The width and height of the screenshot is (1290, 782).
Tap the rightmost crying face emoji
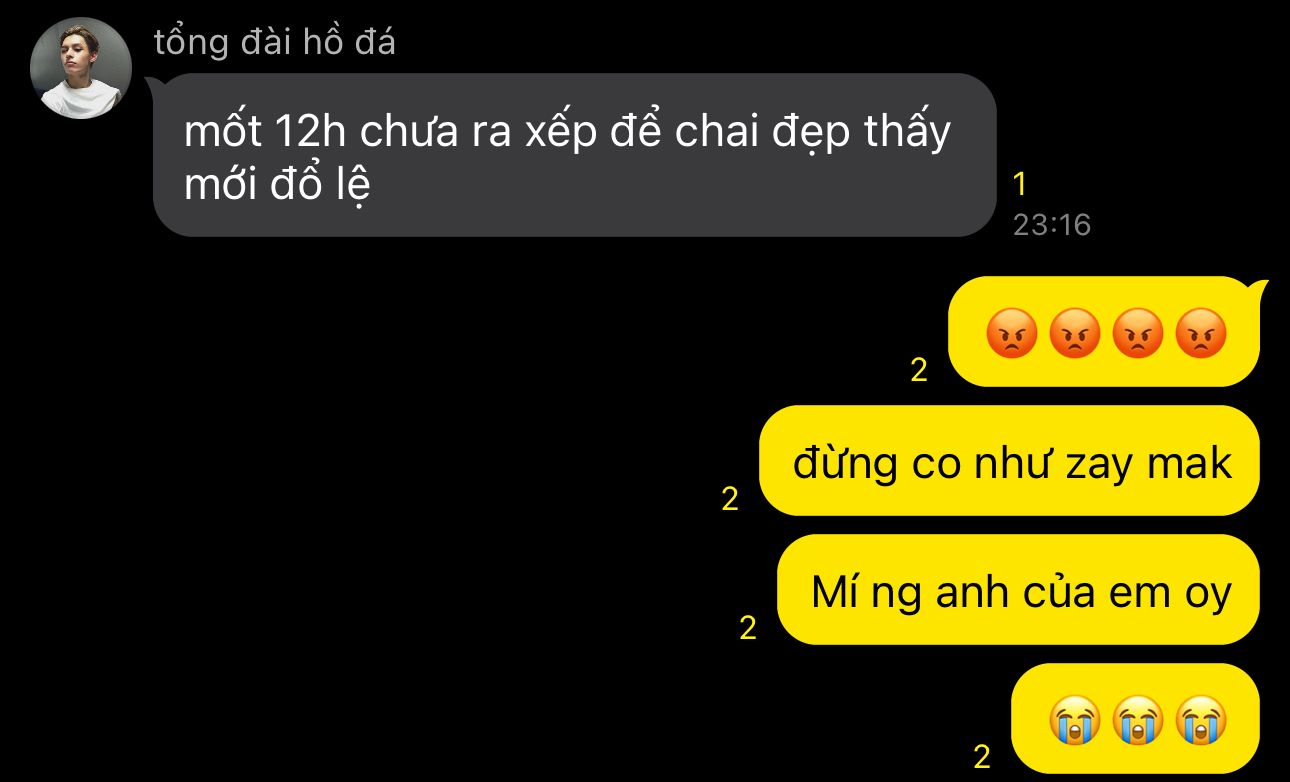pyautogui.click(x=1201, y=720)
